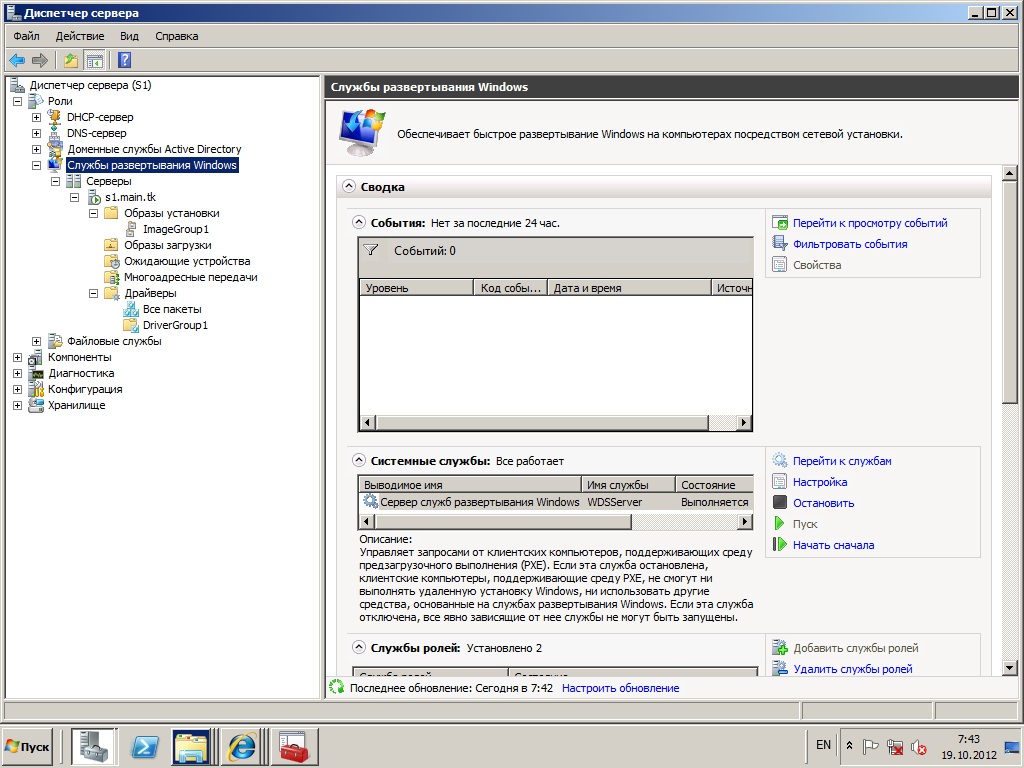
Task: Open the Настройка link for services
Action: (820, 482)
